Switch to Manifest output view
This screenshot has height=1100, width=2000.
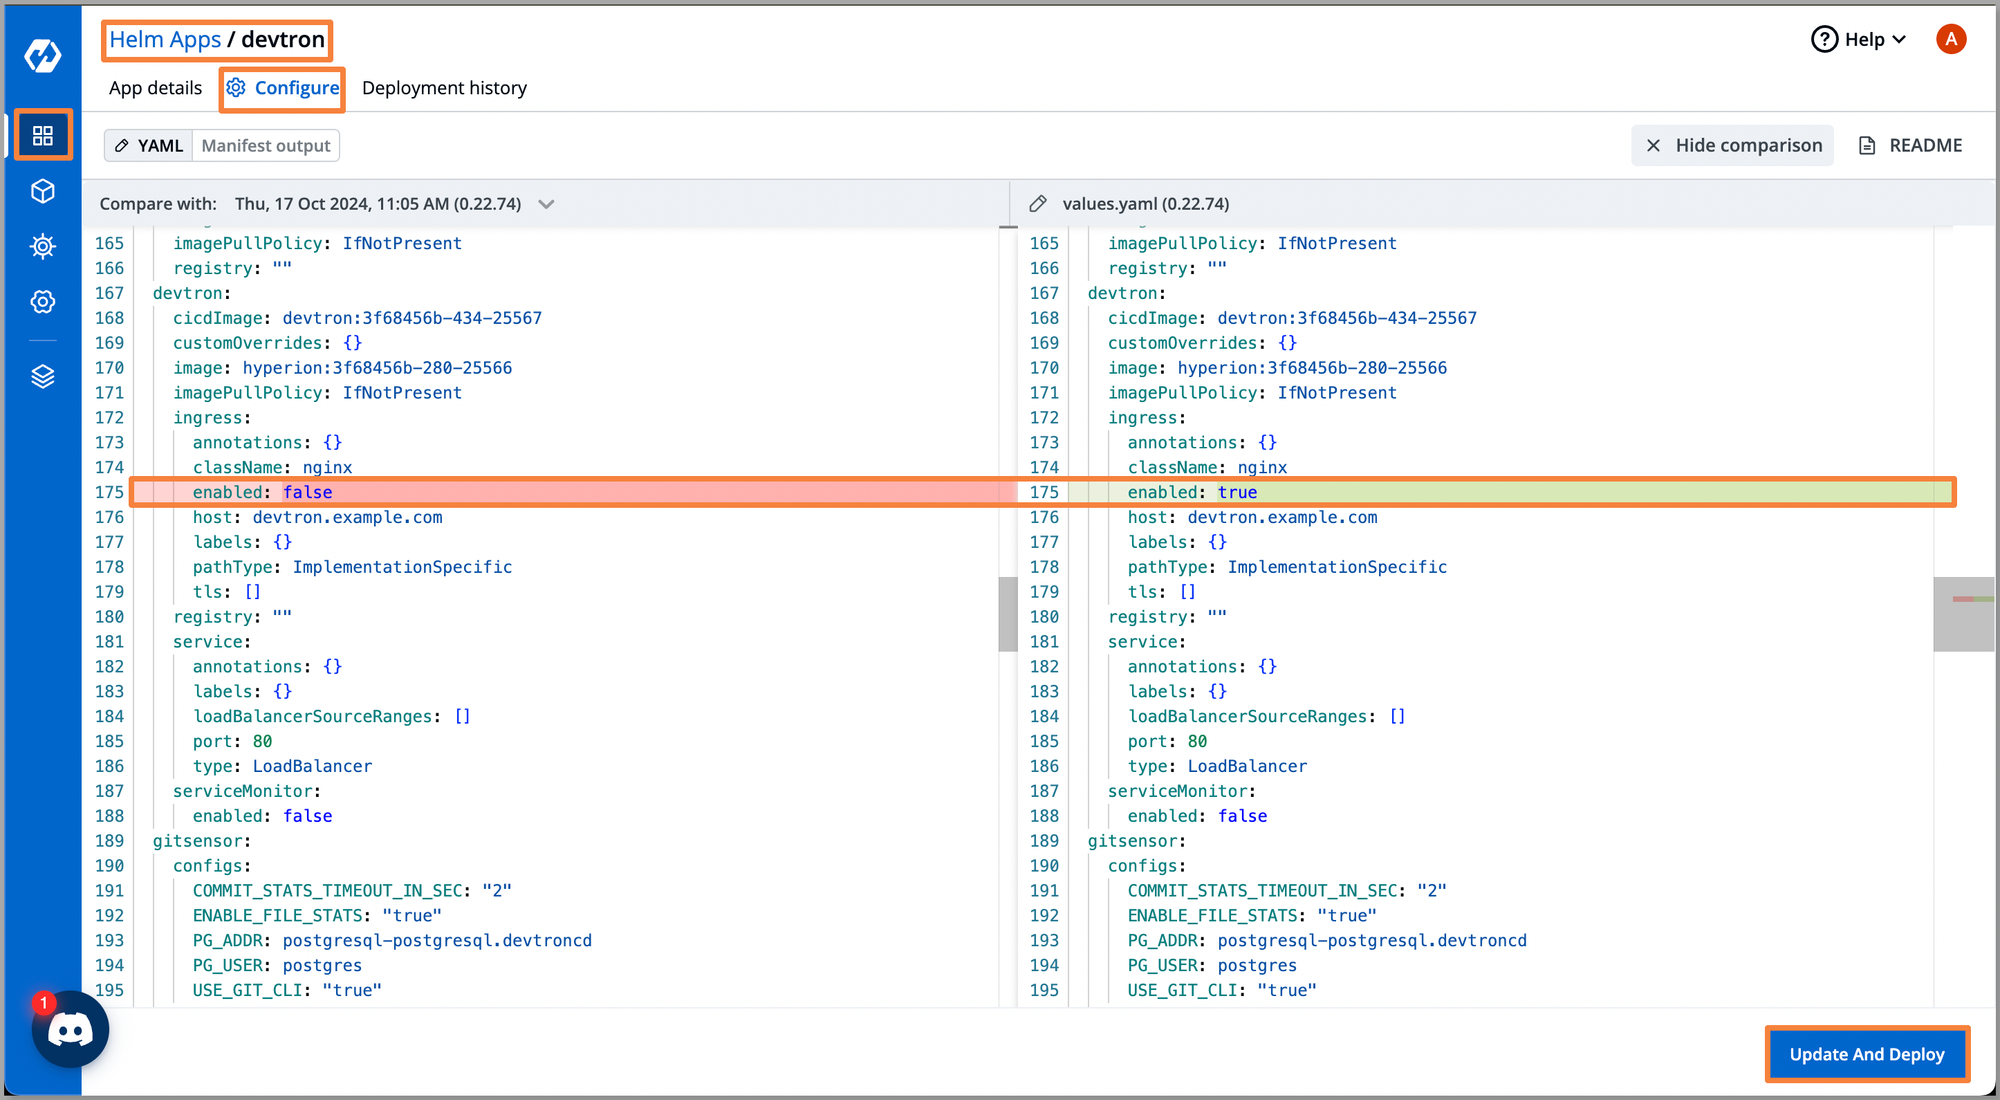(266, 146)
